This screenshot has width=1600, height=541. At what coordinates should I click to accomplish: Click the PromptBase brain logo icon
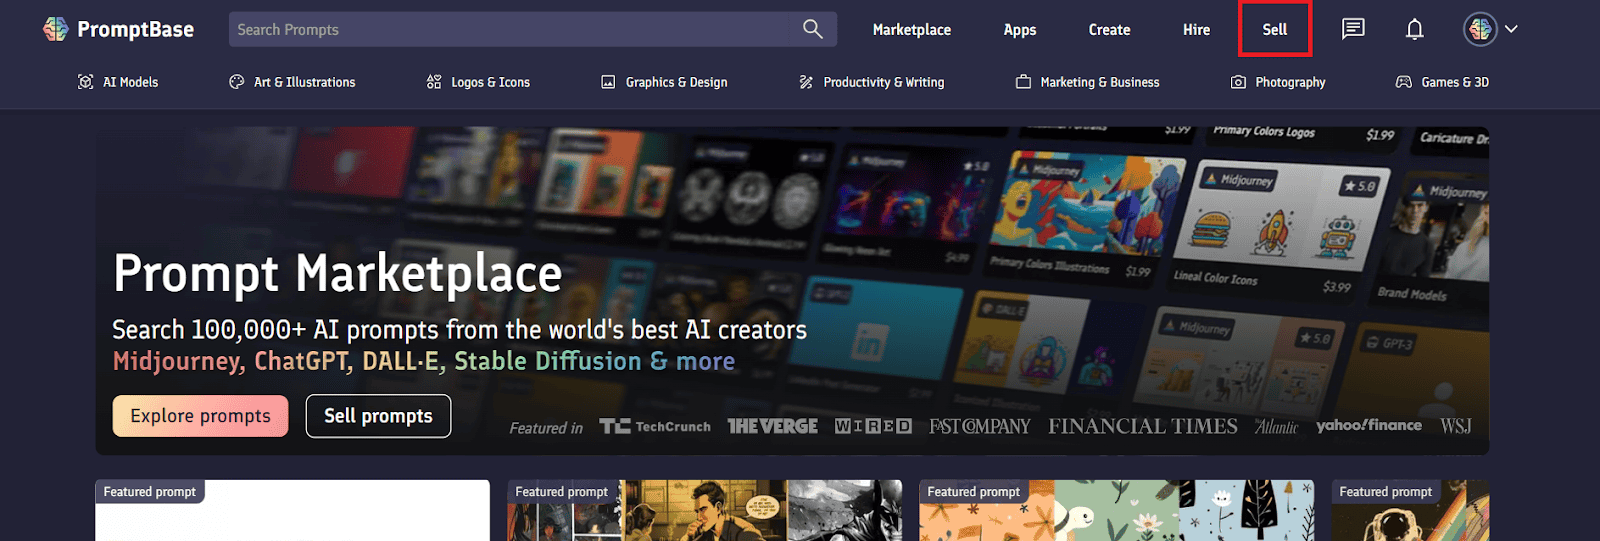click(56, 29)
